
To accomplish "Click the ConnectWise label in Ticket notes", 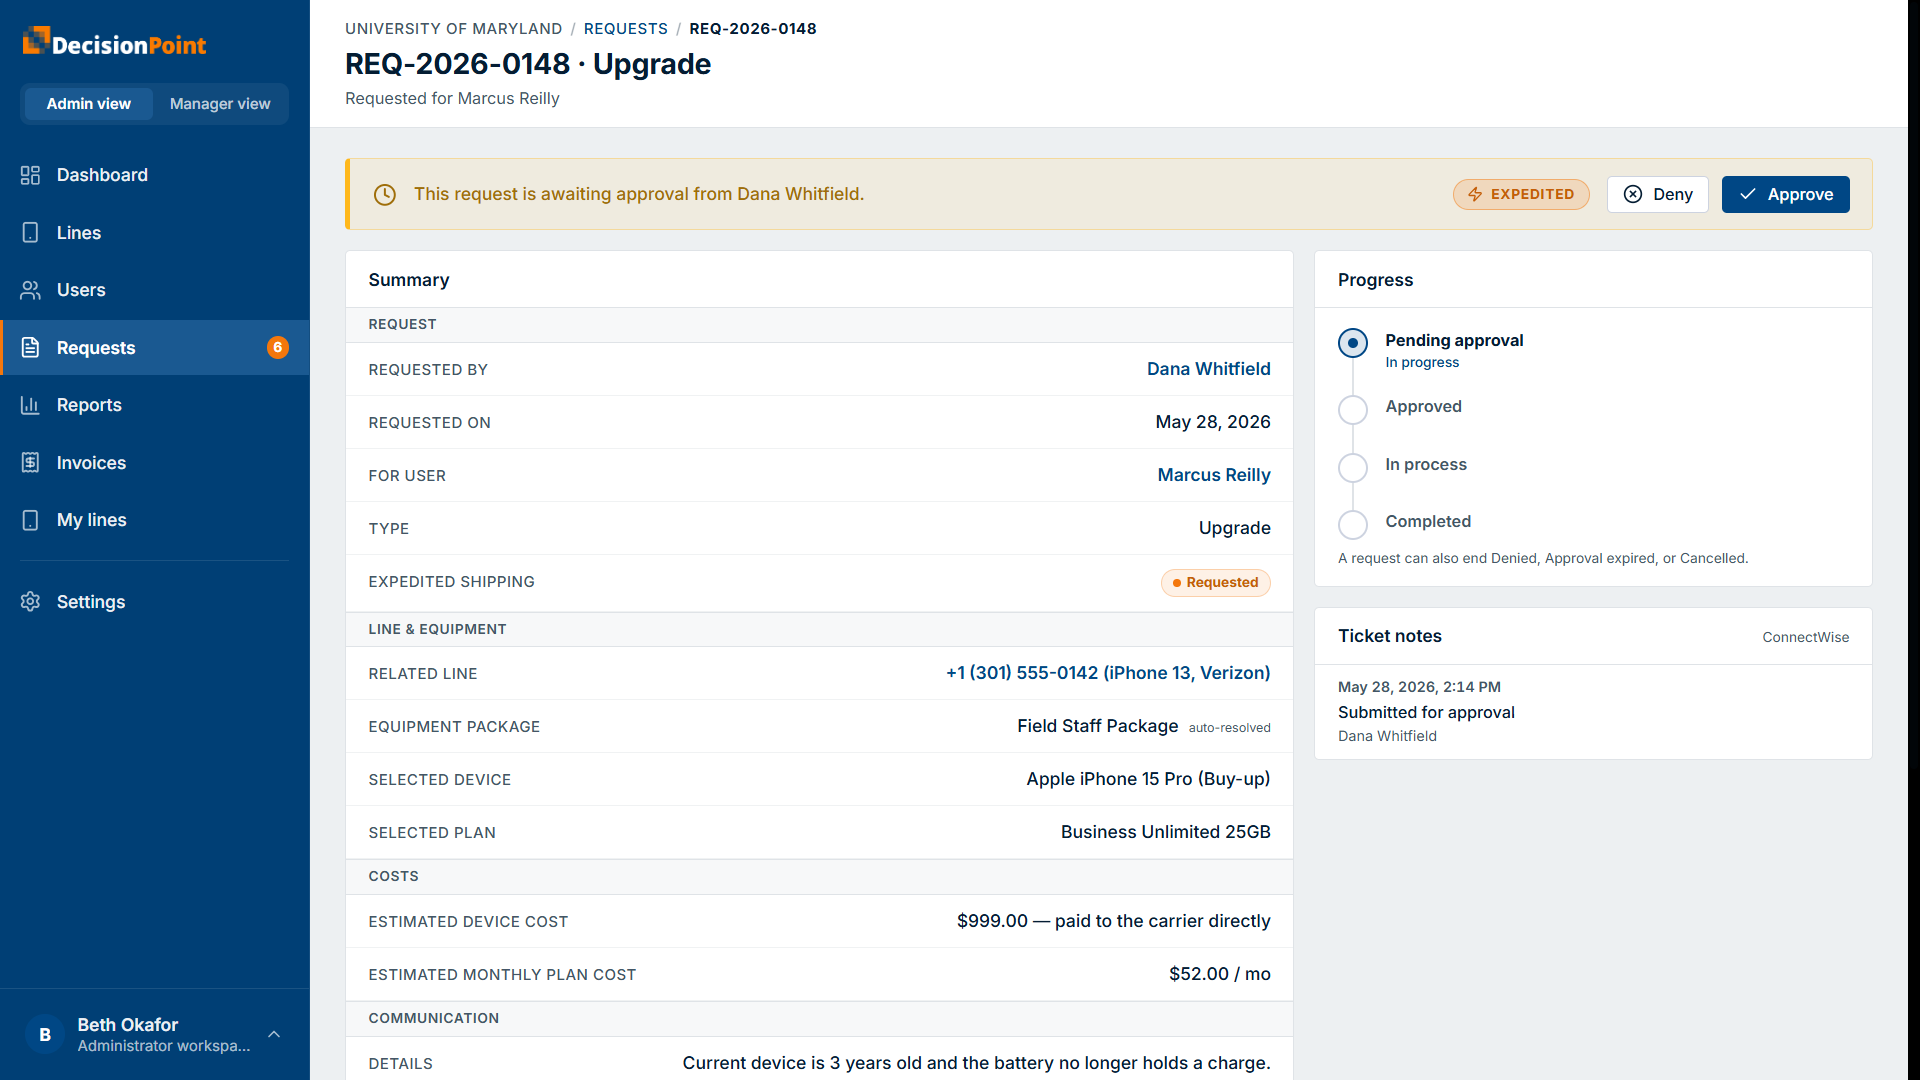I will [1805, 637].
